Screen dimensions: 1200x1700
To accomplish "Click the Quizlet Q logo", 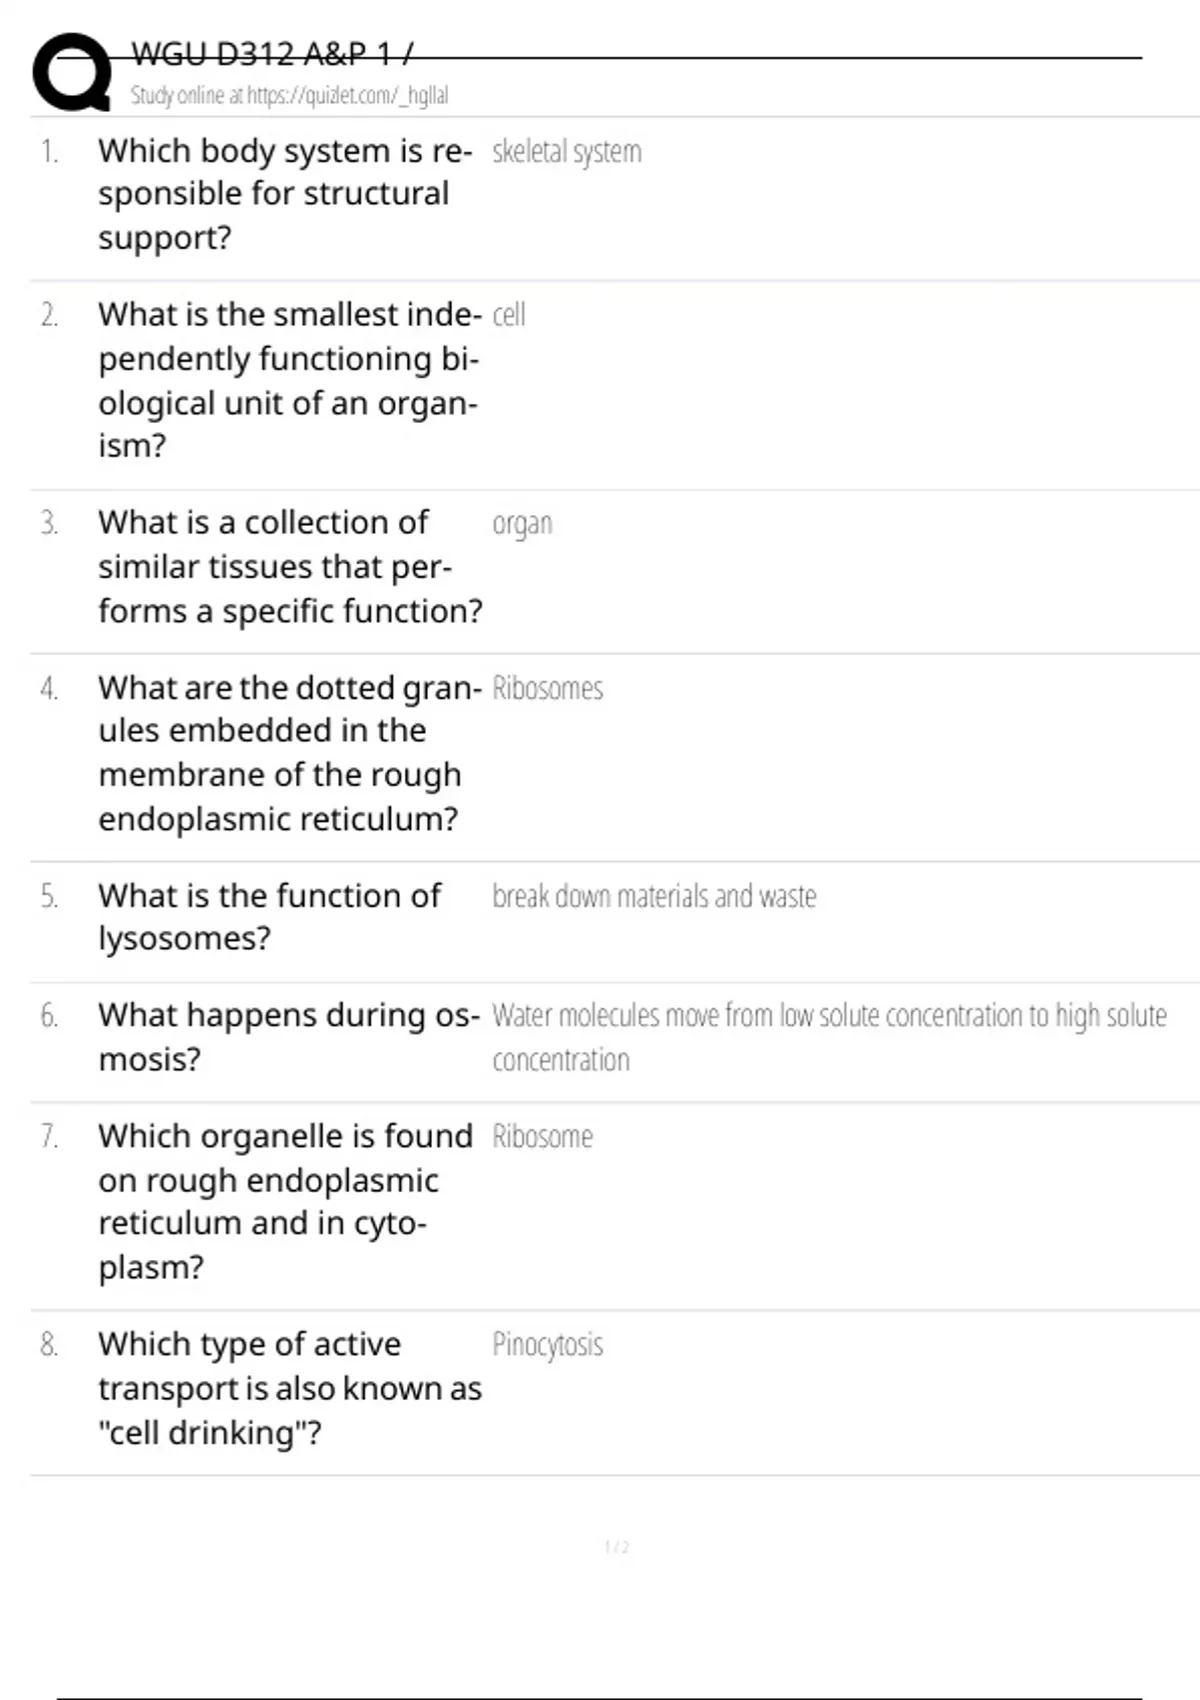I will click(x=72, y=72).
